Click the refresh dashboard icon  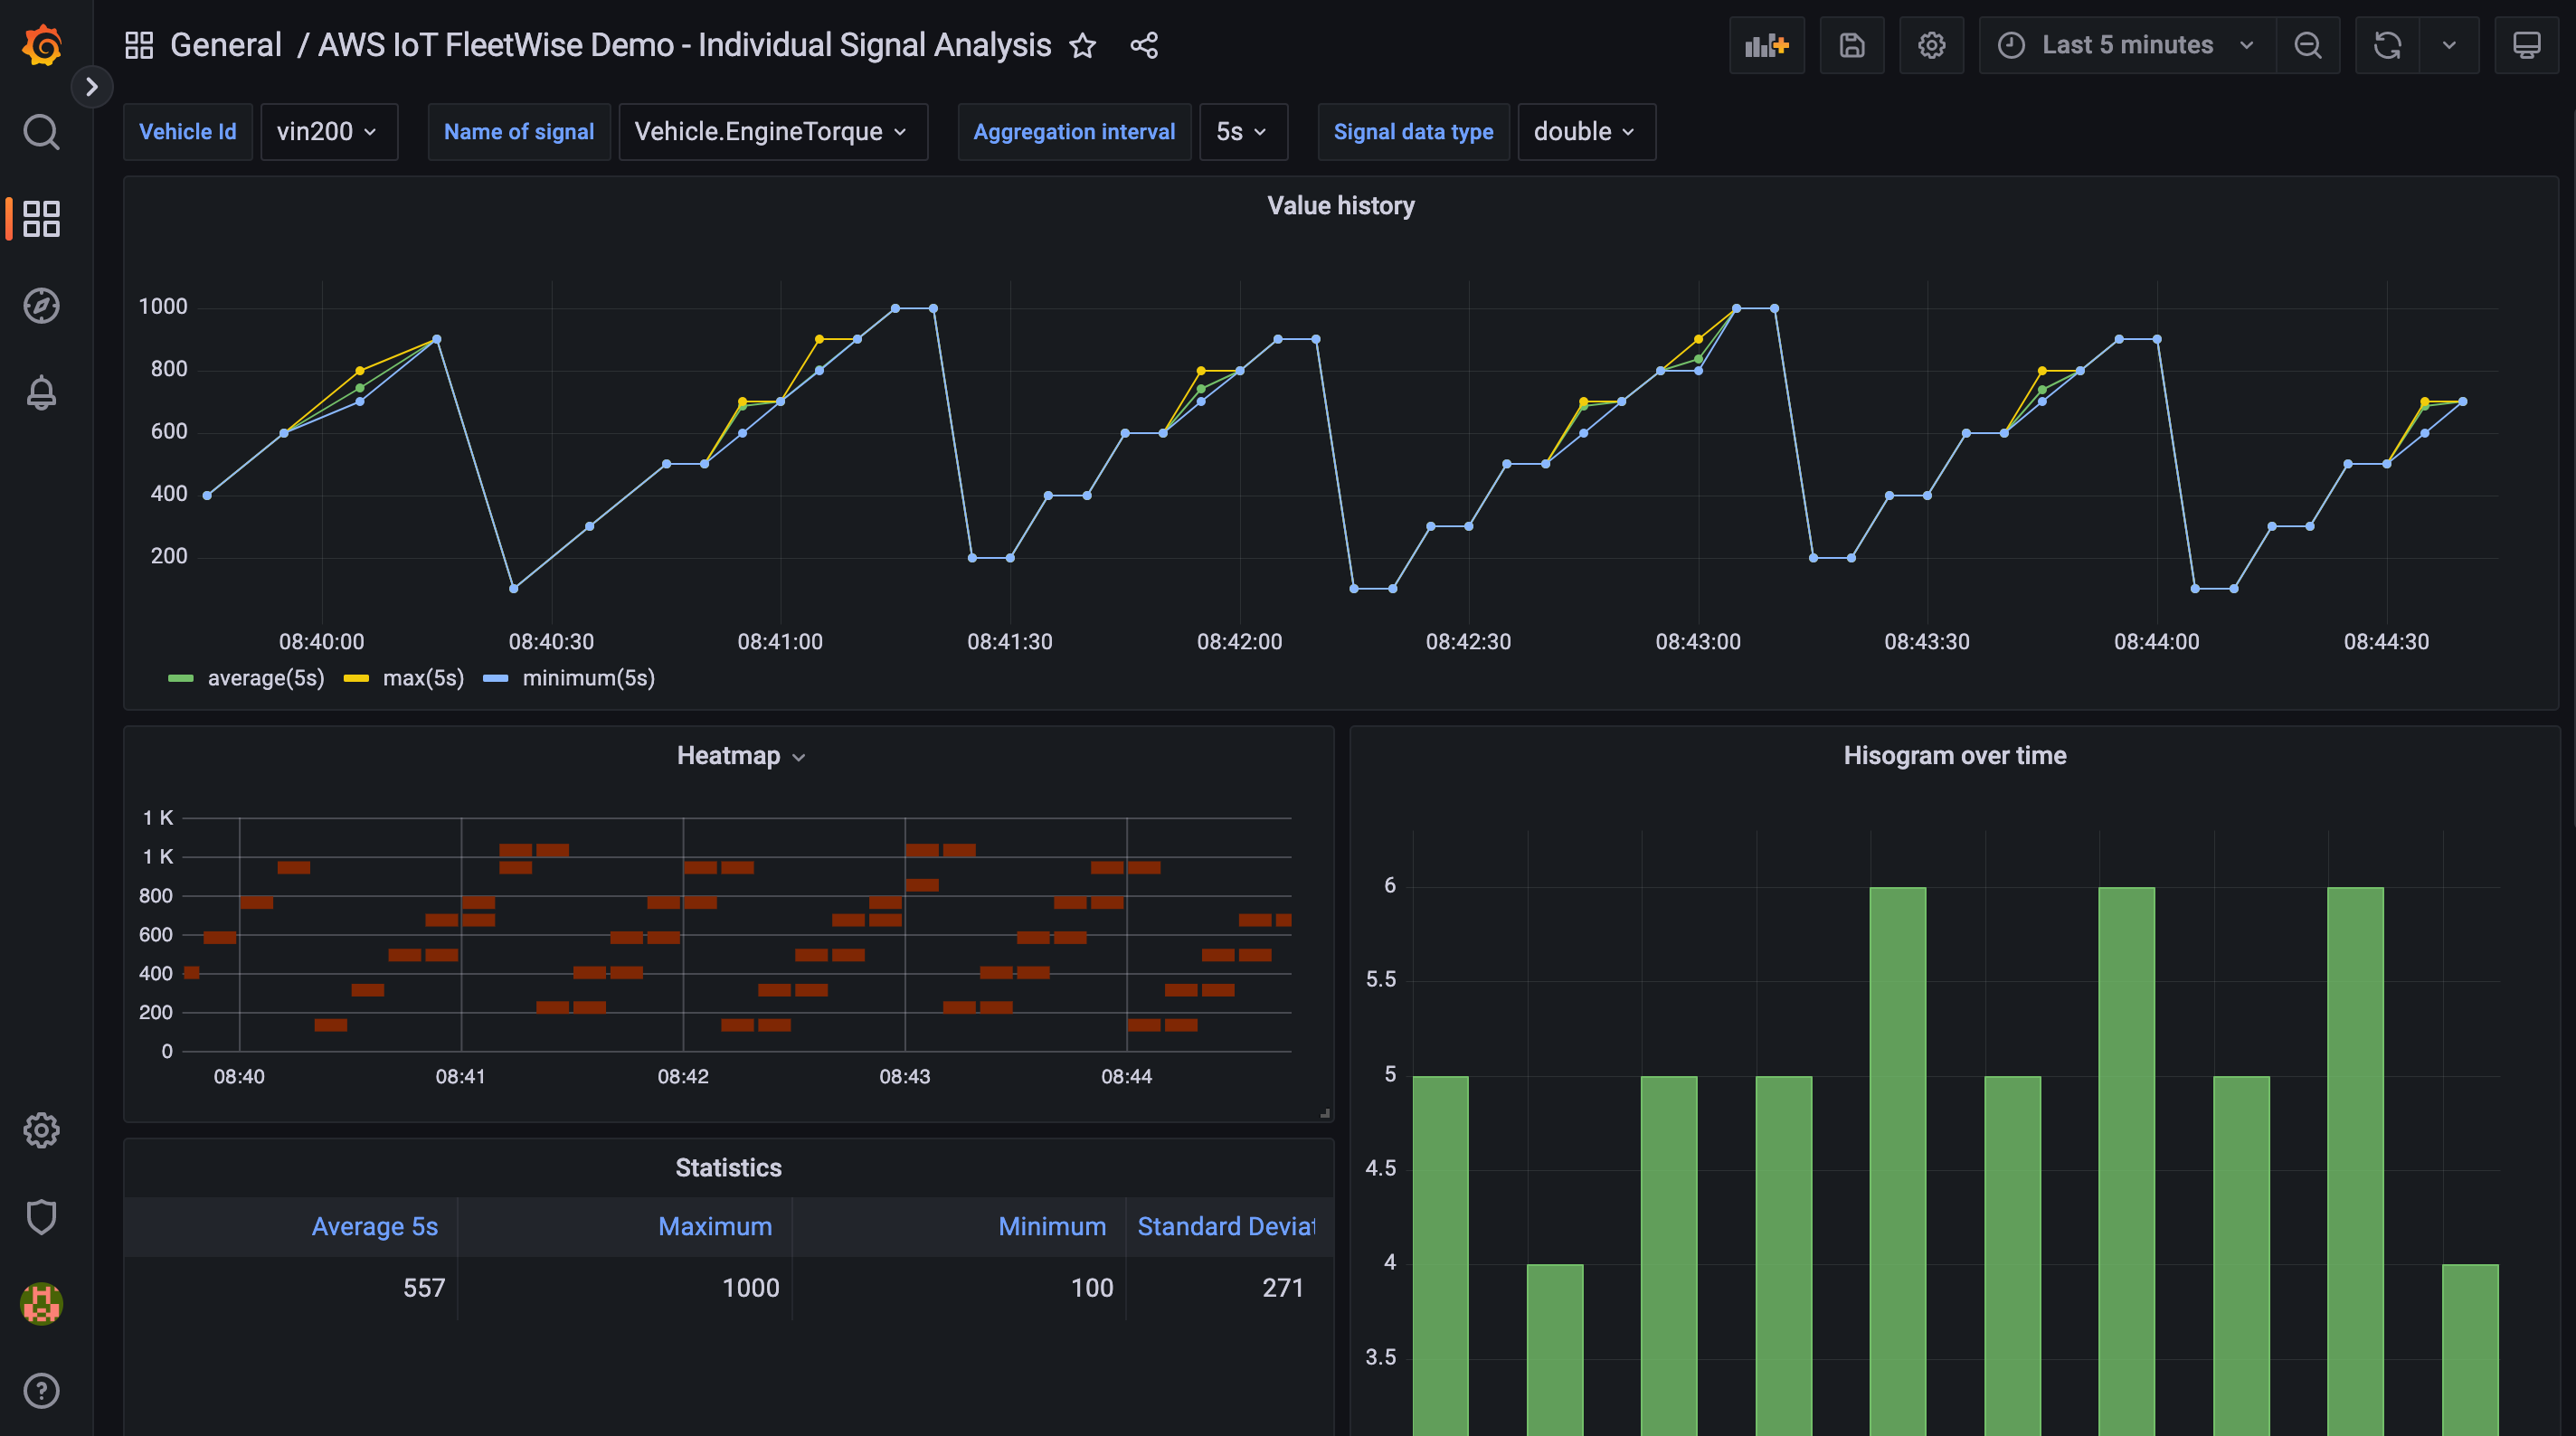tap(2389, 43)
